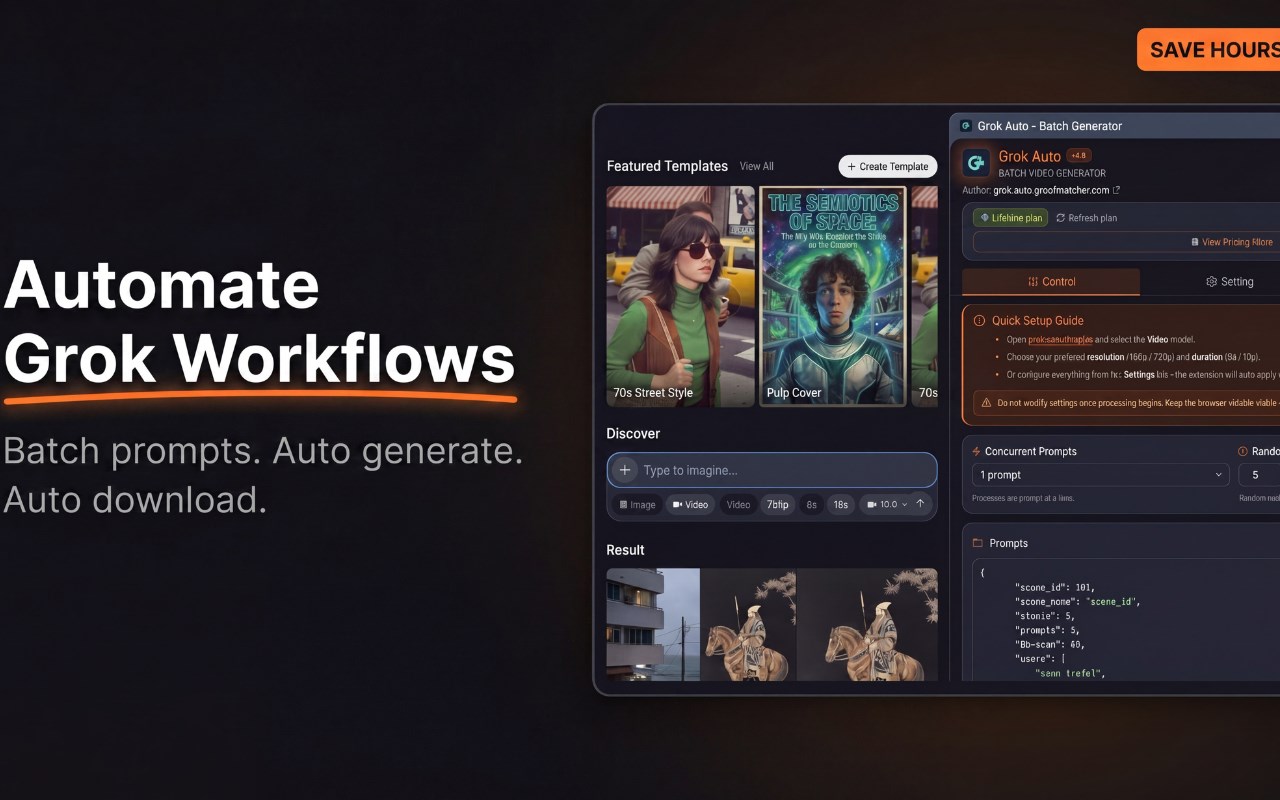Click the lightning icon beside Concurrent Prompts

click(977, 452)
